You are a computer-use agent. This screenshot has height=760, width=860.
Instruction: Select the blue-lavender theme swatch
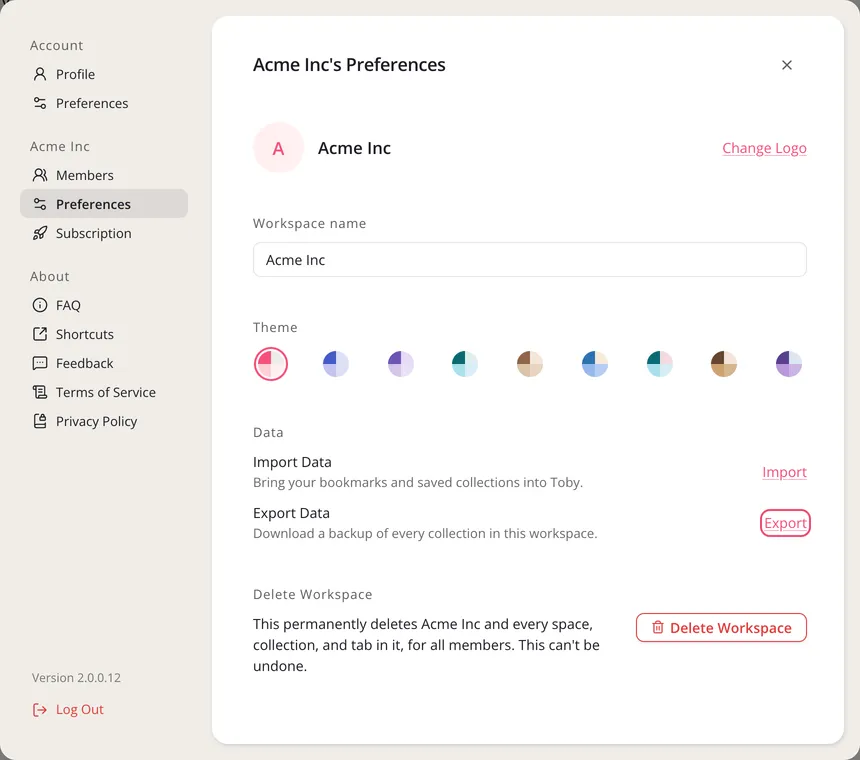[x=336, y=364]
